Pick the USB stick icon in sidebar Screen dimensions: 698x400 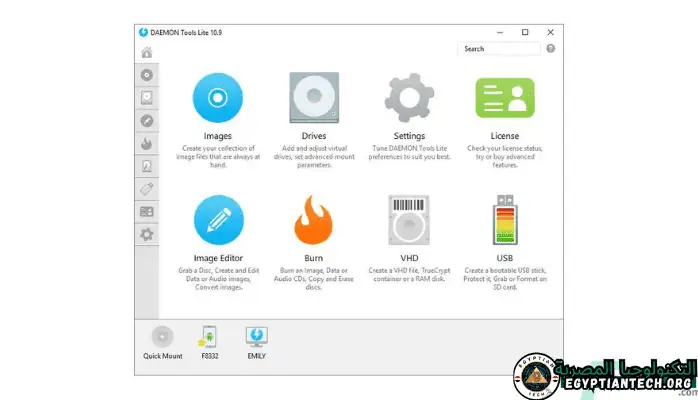point(147,189)
